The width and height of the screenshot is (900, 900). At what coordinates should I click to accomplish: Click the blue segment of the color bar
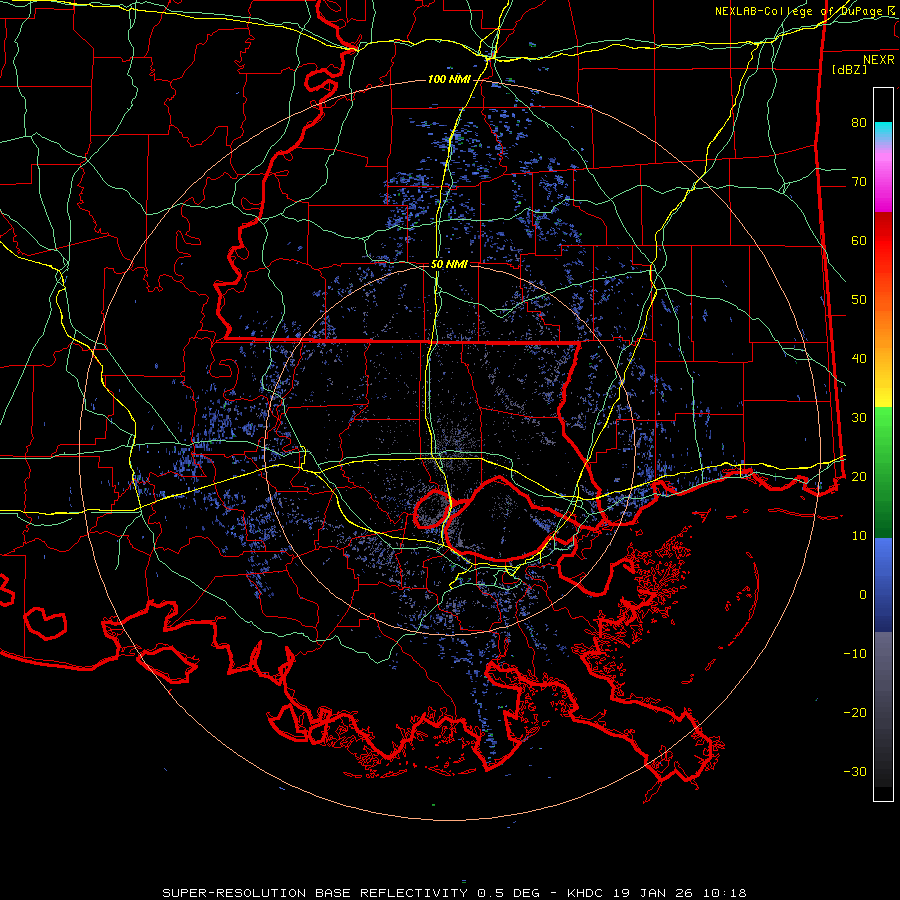(x=883, y=584)
